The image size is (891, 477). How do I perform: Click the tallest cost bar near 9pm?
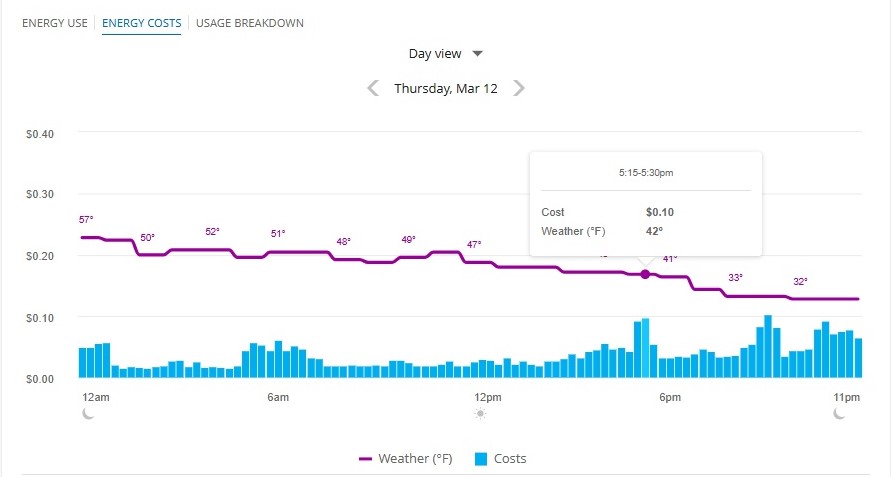point(768,347)
